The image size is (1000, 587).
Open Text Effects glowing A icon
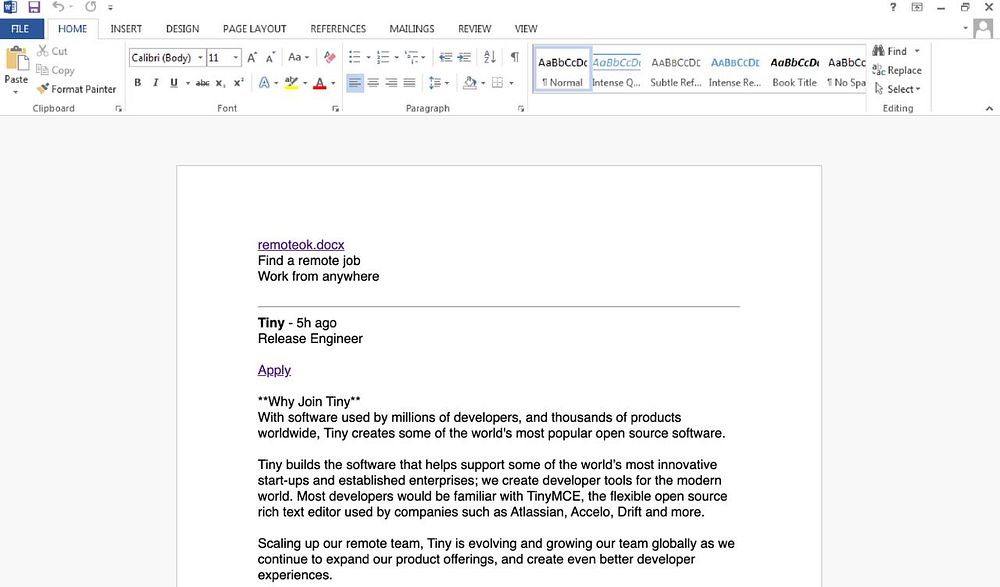pos(264,83)
